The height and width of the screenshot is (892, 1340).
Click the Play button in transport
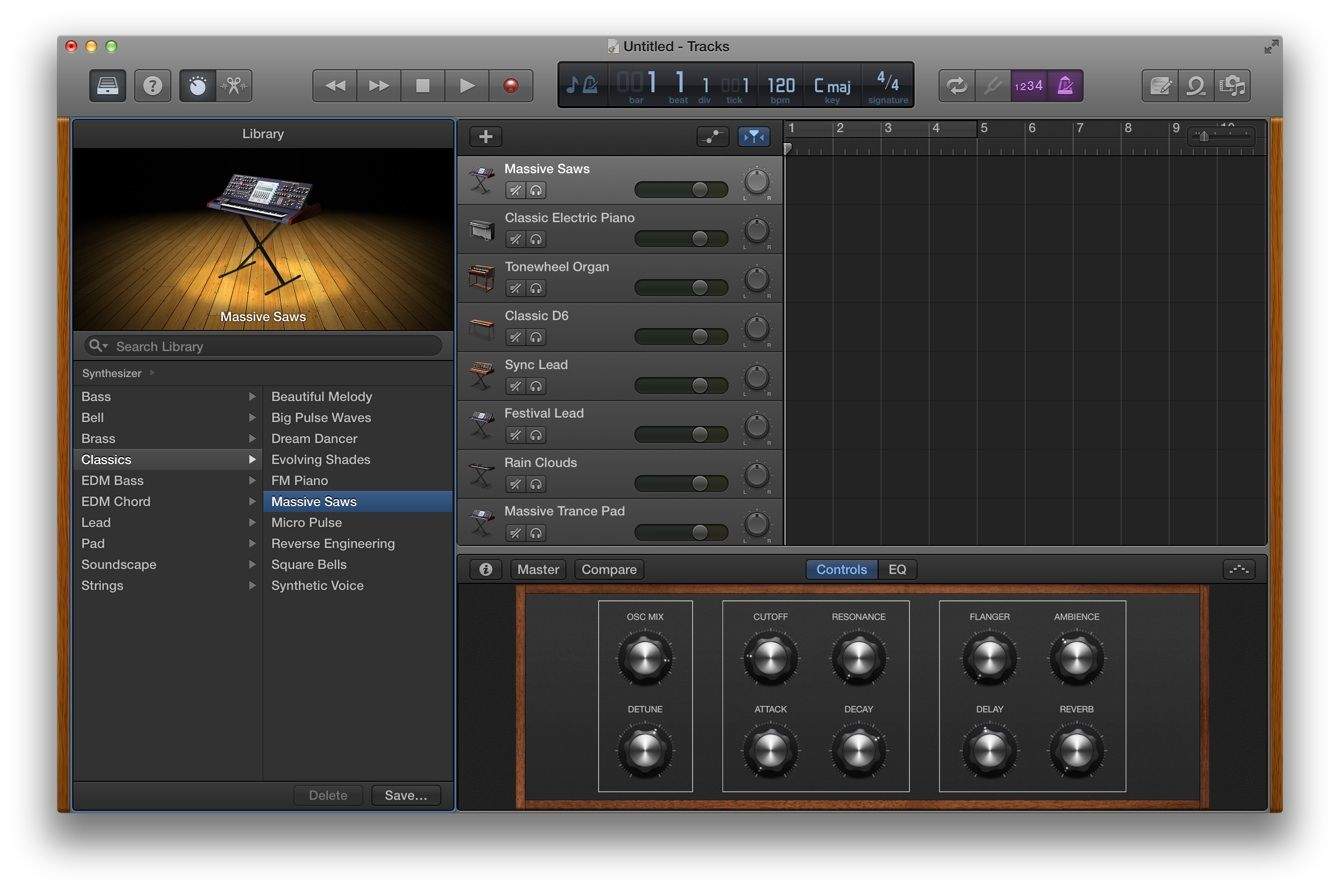(467, 86)
